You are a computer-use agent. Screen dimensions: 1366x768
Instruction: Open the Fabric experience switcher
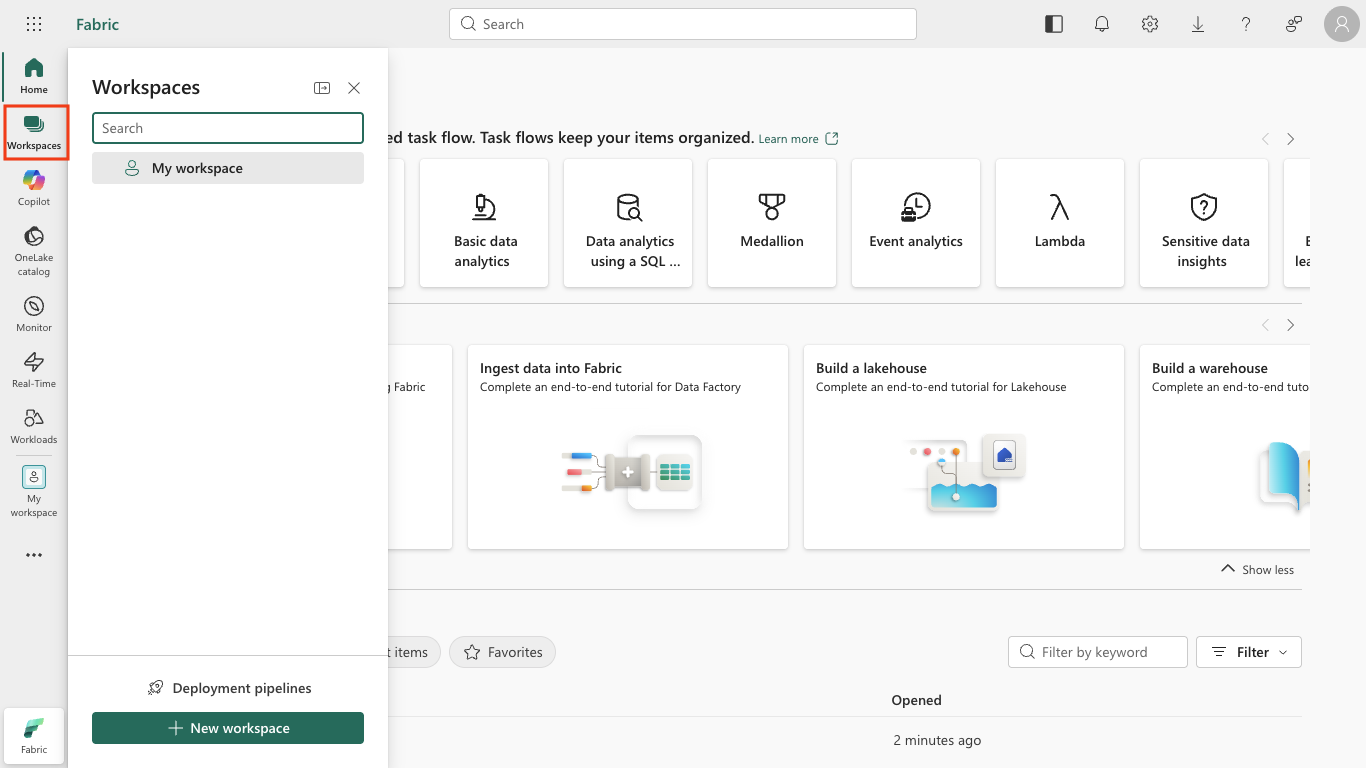(x=34, y=736)
